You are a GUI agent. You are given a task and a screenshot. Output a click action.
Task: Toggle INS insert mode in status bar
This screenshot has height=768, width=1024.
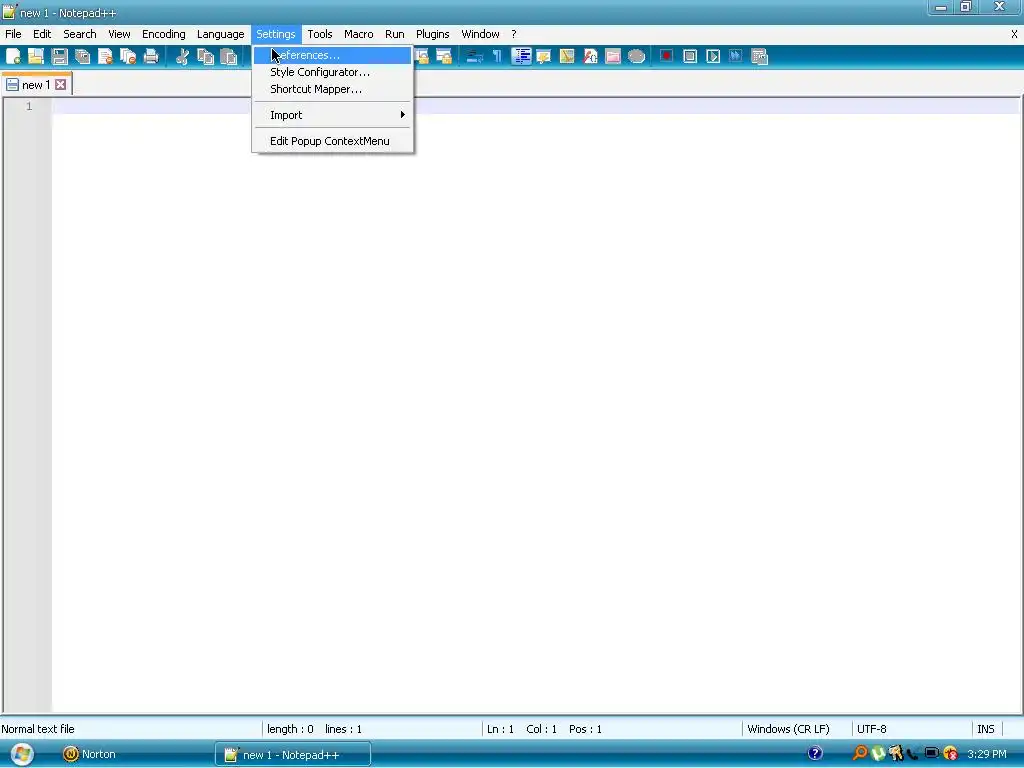[x=985, y=729]
